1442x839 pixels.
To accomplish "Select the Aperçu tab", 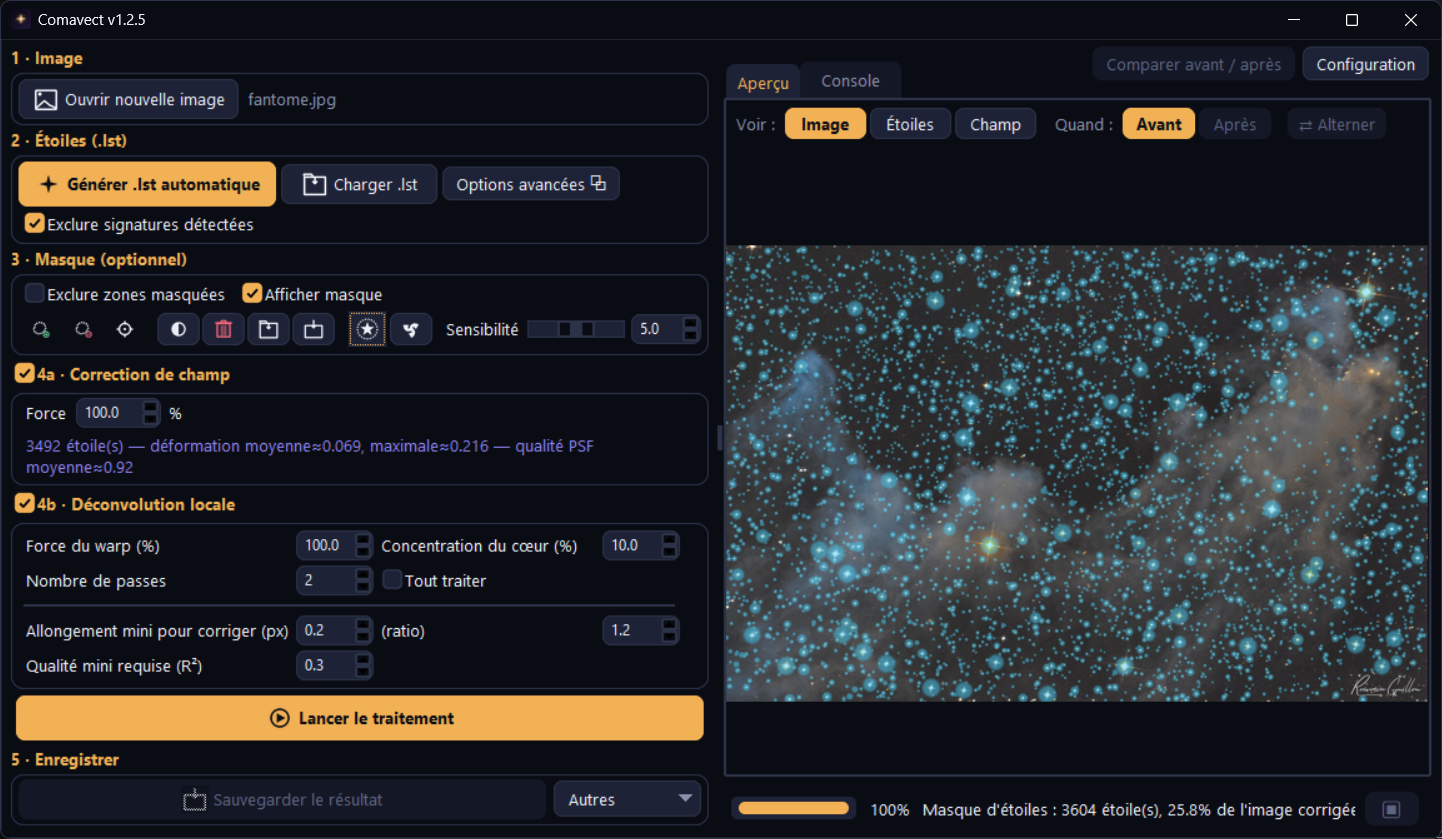I will click(763, 82).
